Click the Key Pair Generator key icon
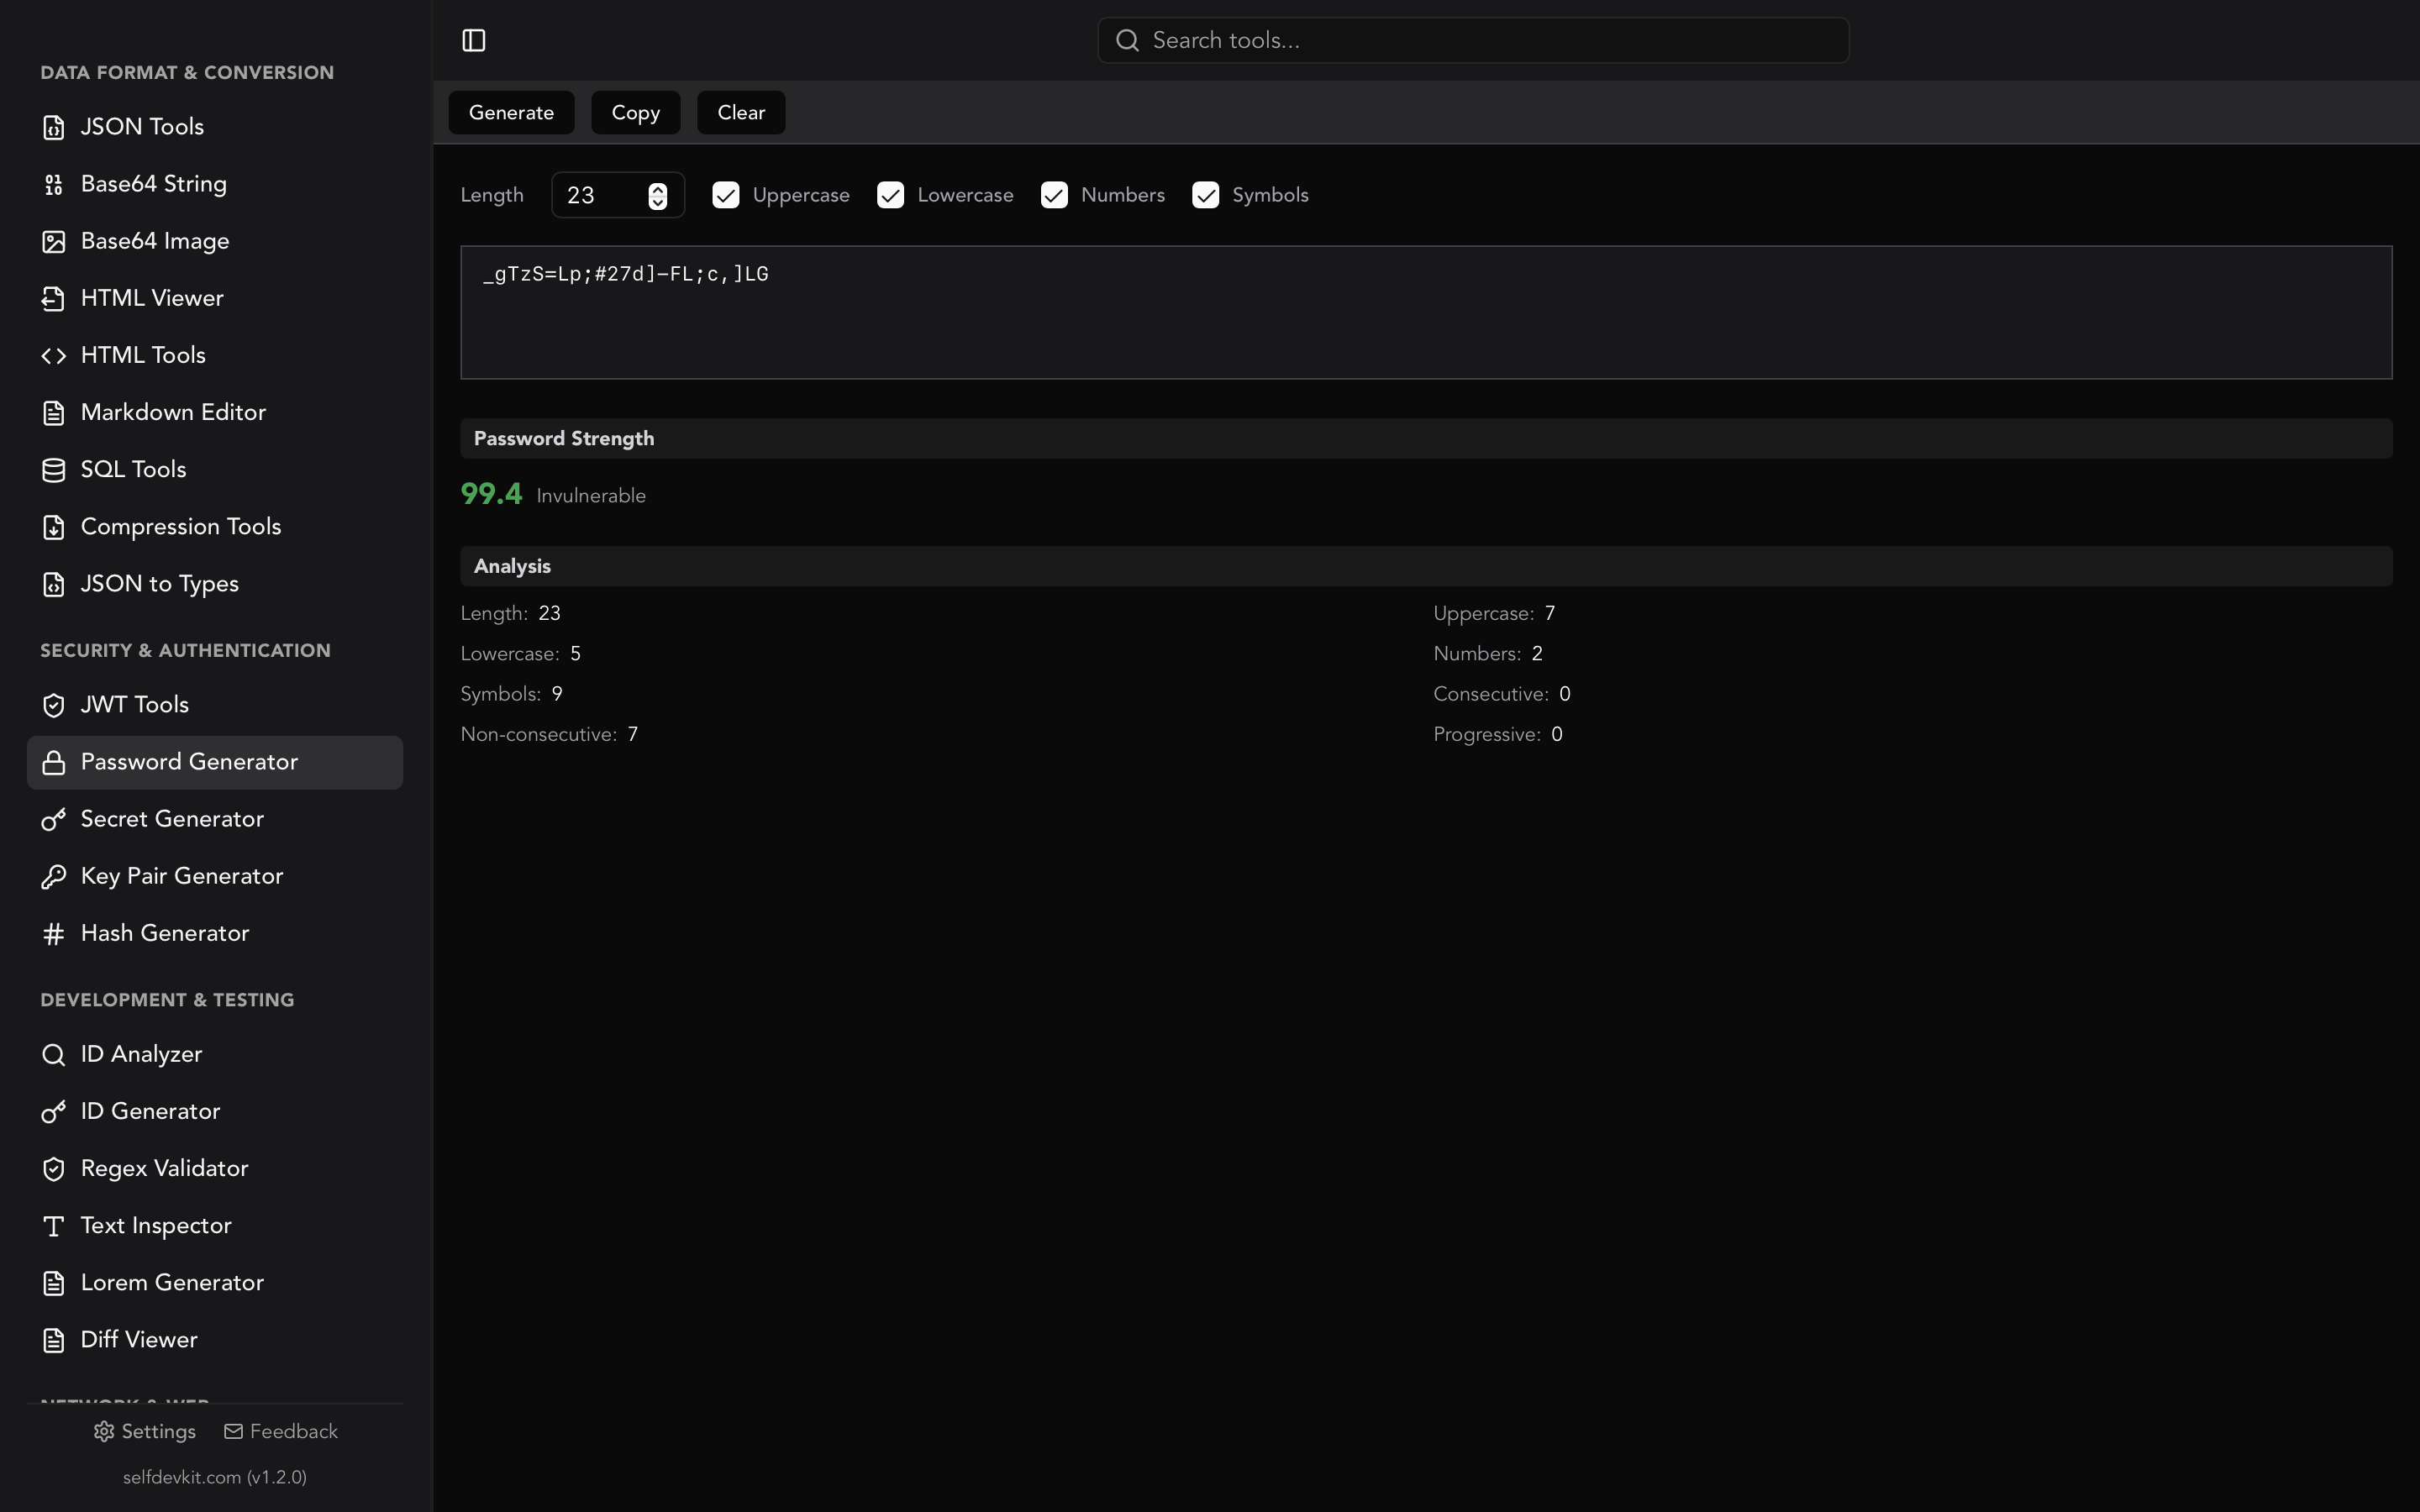Viewport: 2420px width, 1512px height. [53, 876]
